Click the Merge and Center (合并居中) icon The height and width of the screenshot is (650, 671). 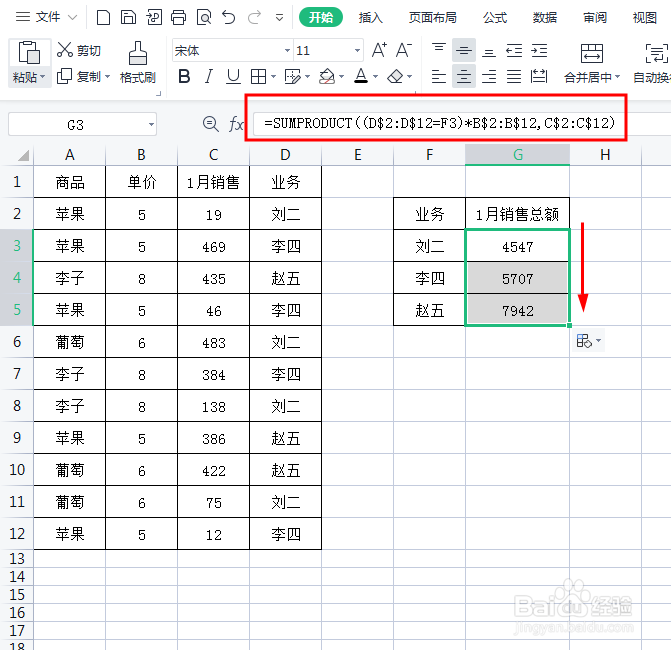pyautogui.click(x=592, y=53)
